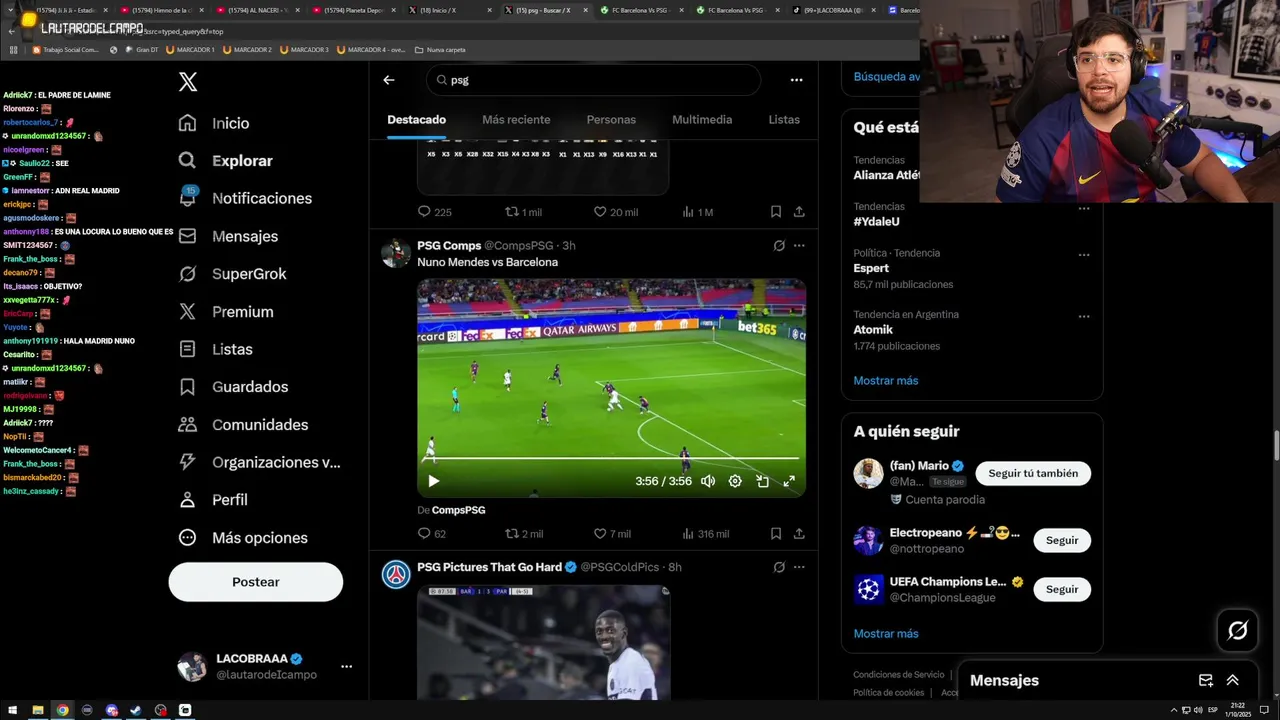Repost the PSG Comps post with 2 mil
The width and height of the screenshot is (1280, 720).
pos(524,534)
